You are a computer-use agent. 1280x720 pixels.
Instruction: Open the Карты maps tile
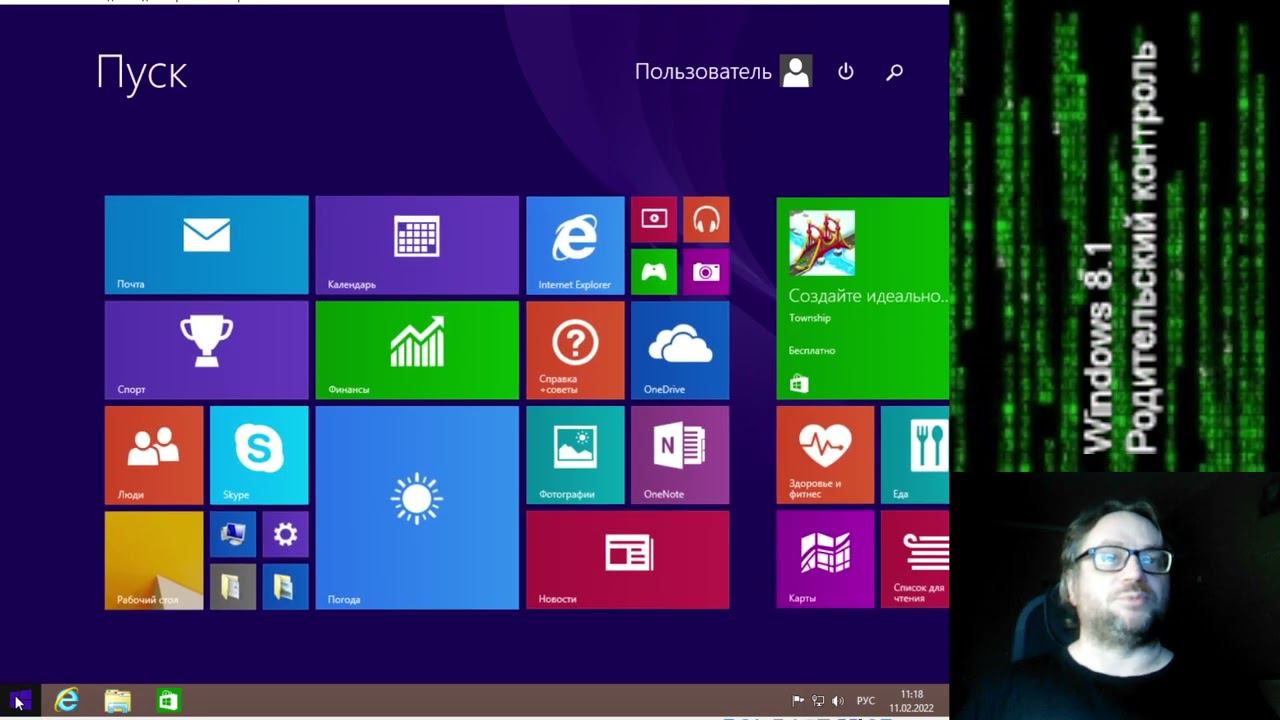click(x=825, y=559)
